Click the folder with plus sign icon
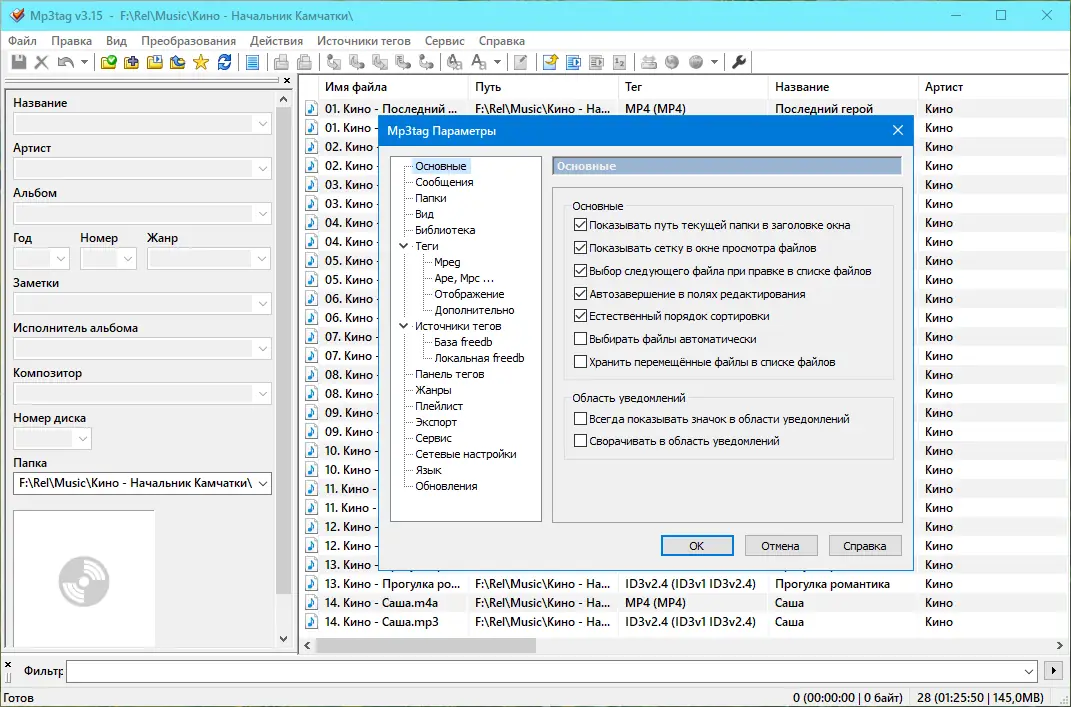The height and width of the screenshot is (707, 1071). click(x=132, y=62)
